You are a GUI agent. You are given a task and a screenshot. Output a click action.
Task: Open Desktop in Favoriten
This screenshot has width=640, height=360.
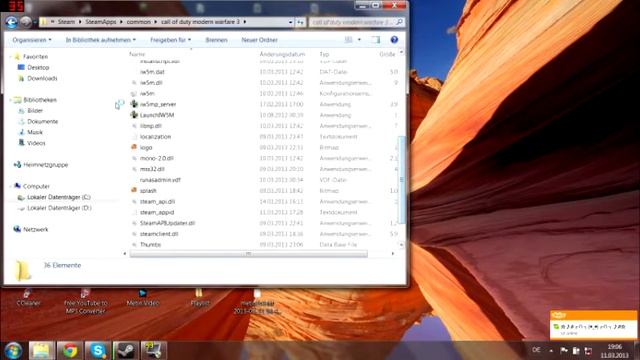click(38, 67)
